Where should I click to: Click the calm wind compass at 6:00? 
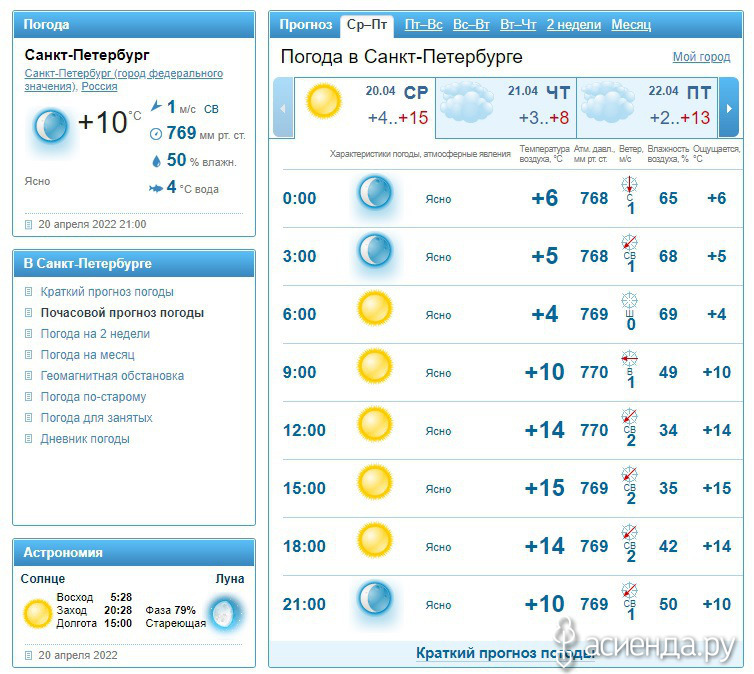click(629, 300)
